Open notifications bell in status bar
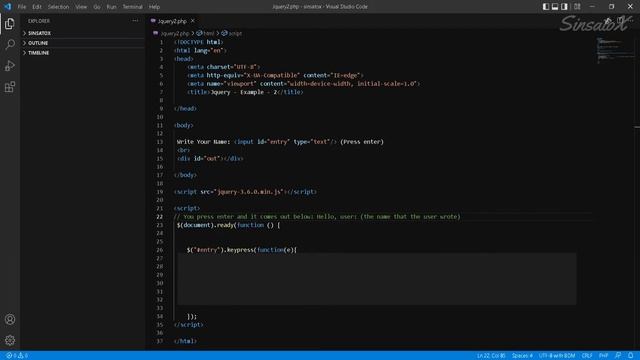 [x=631, y=356]
